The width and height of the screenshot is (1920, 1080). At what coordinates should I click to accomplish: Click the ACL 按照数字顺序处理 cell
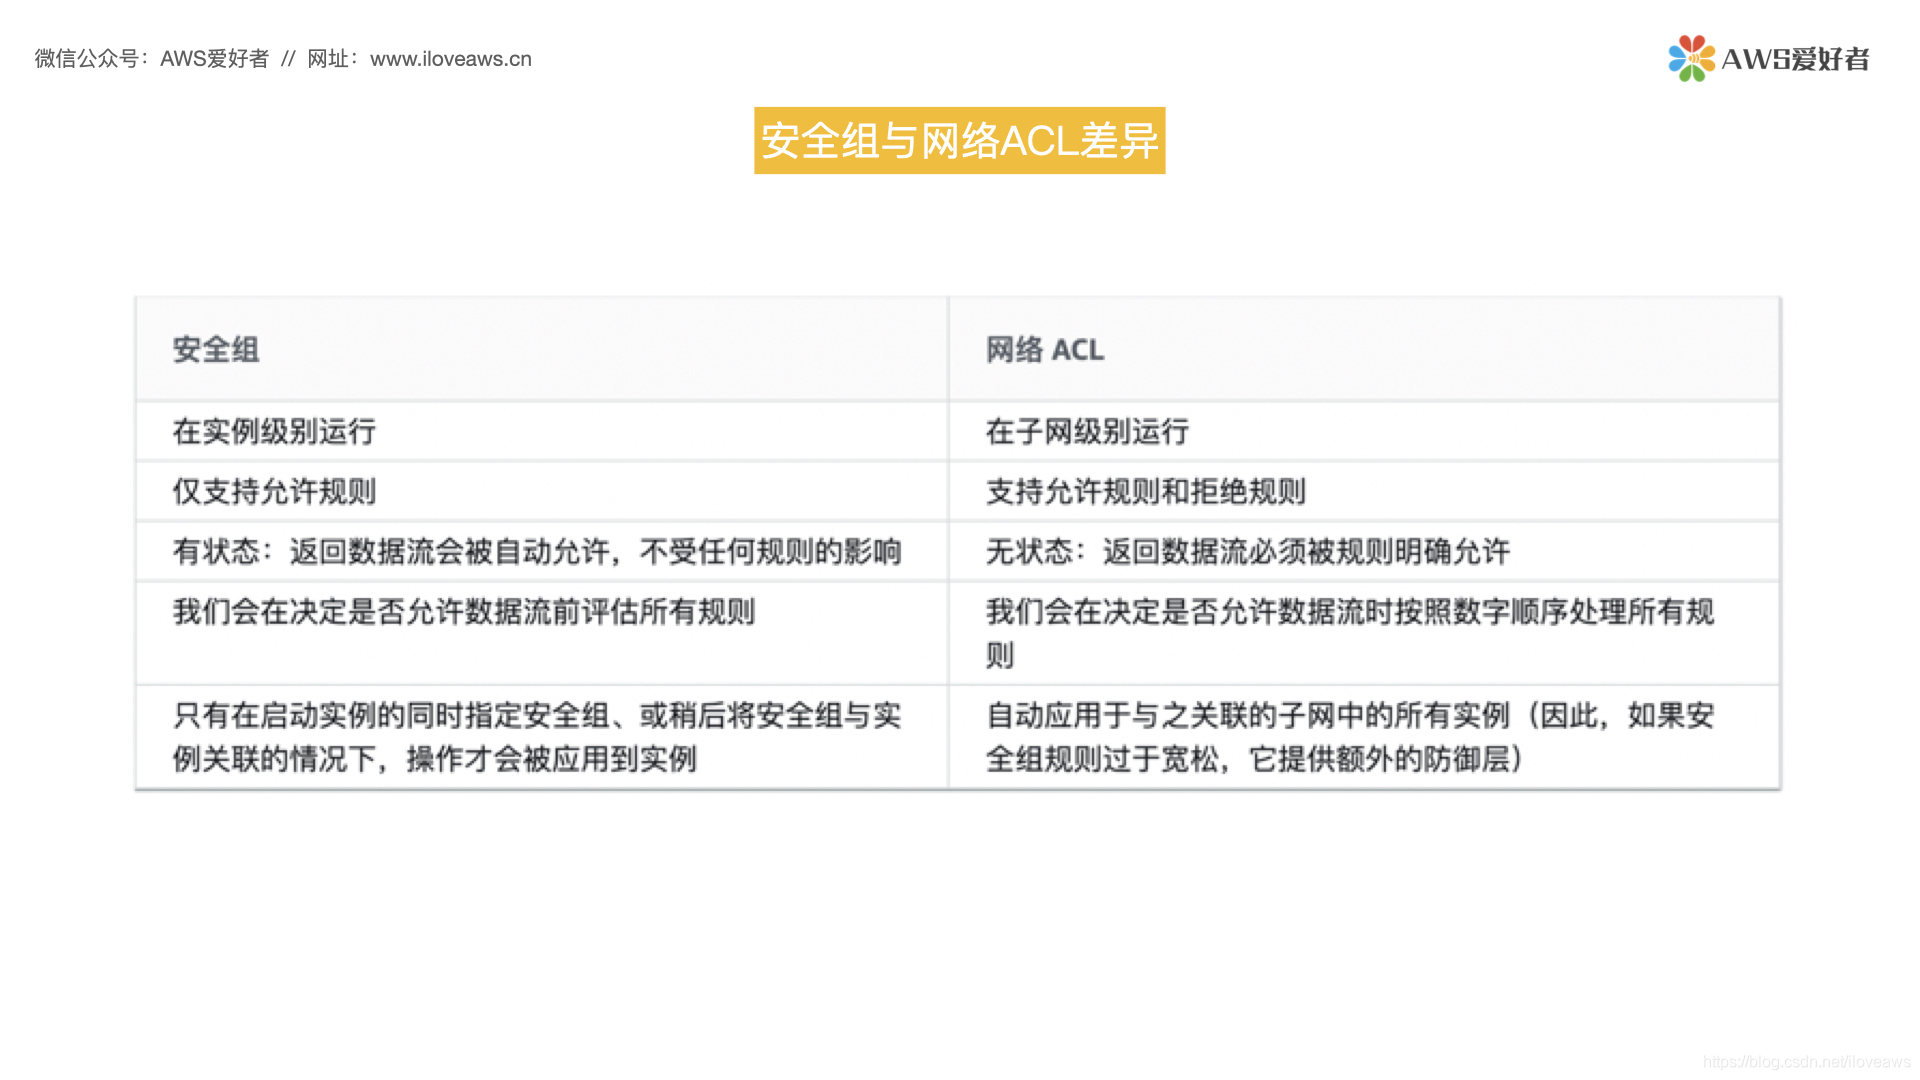(x=1349, y=612)
